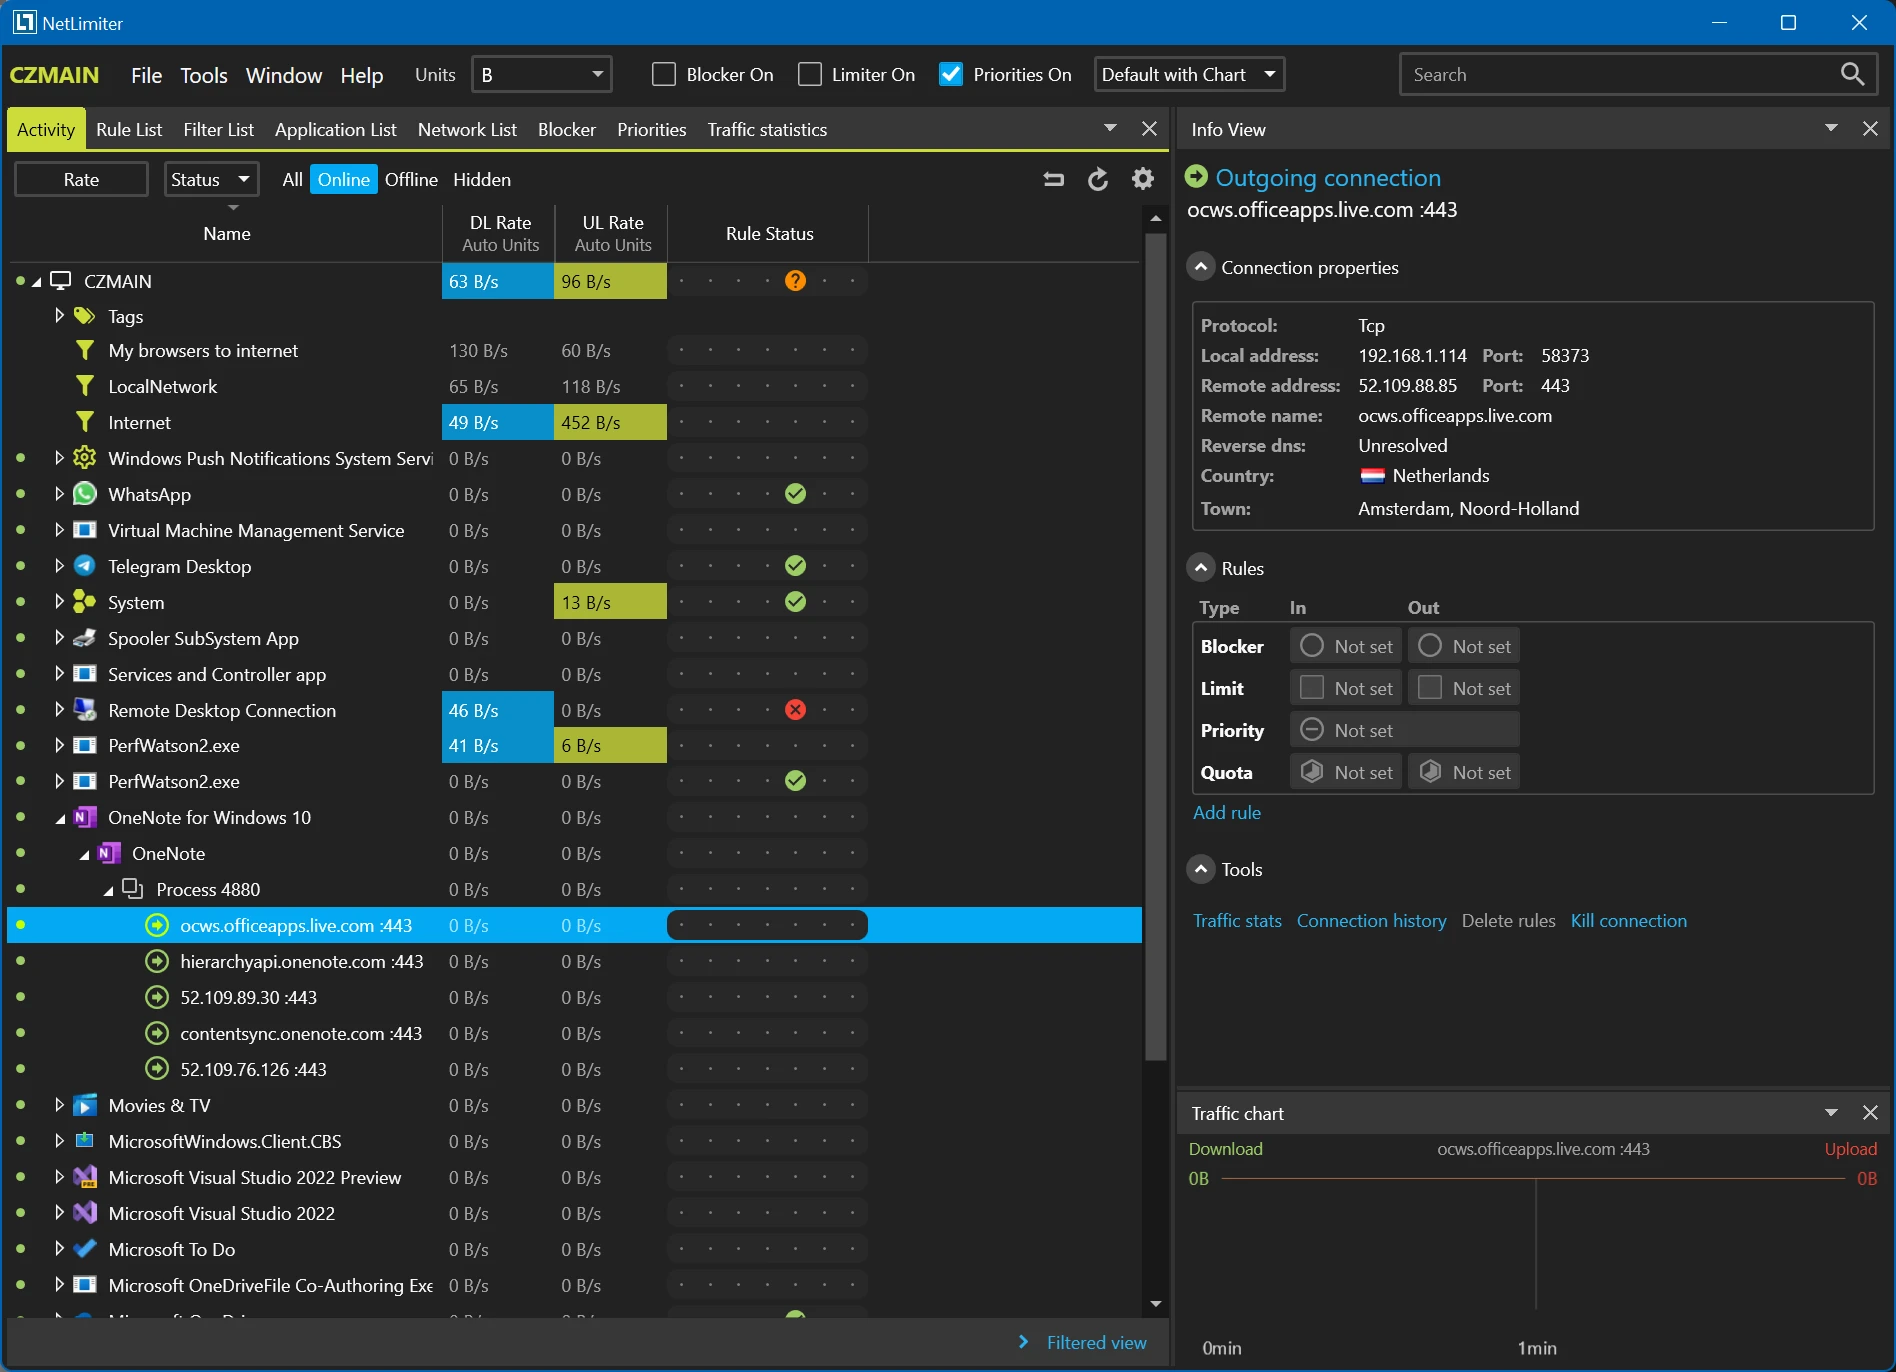Open the File menu
1896x1372 pixels.
pos(146,75)
